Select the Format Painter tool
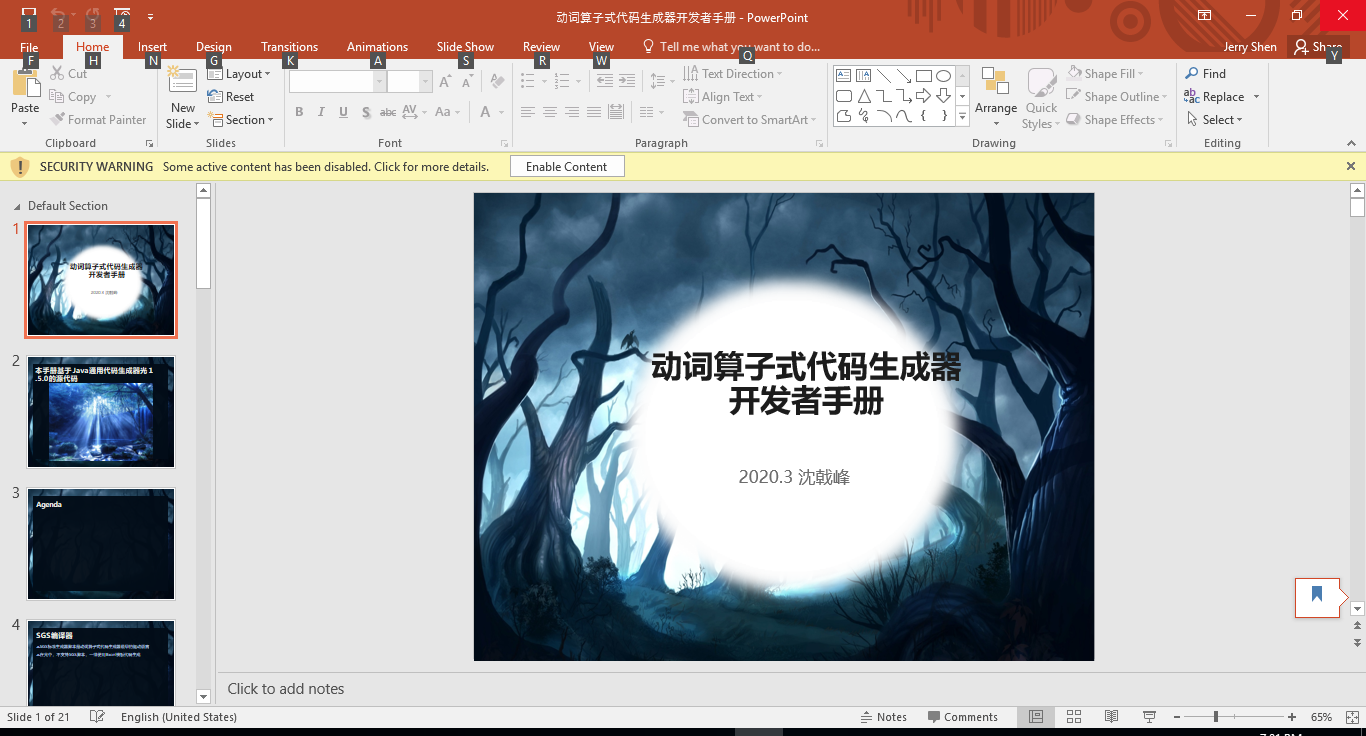 coord(98,120)
